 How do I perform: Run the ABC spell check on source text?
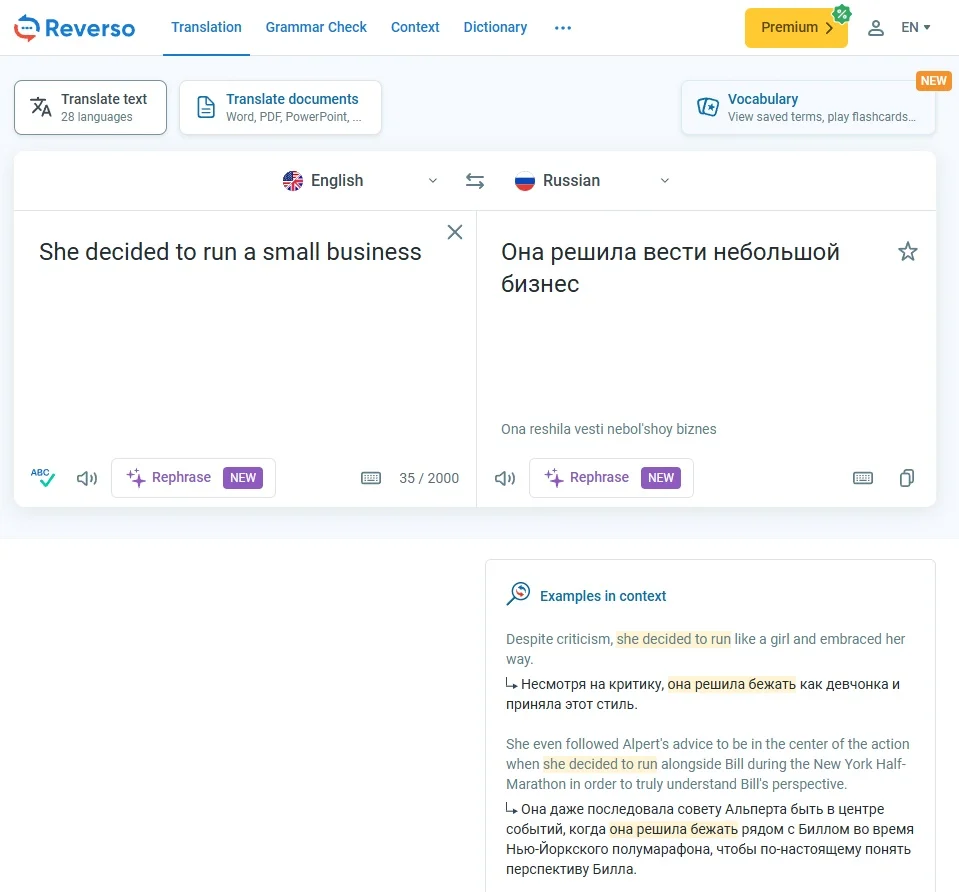point(43,478)
